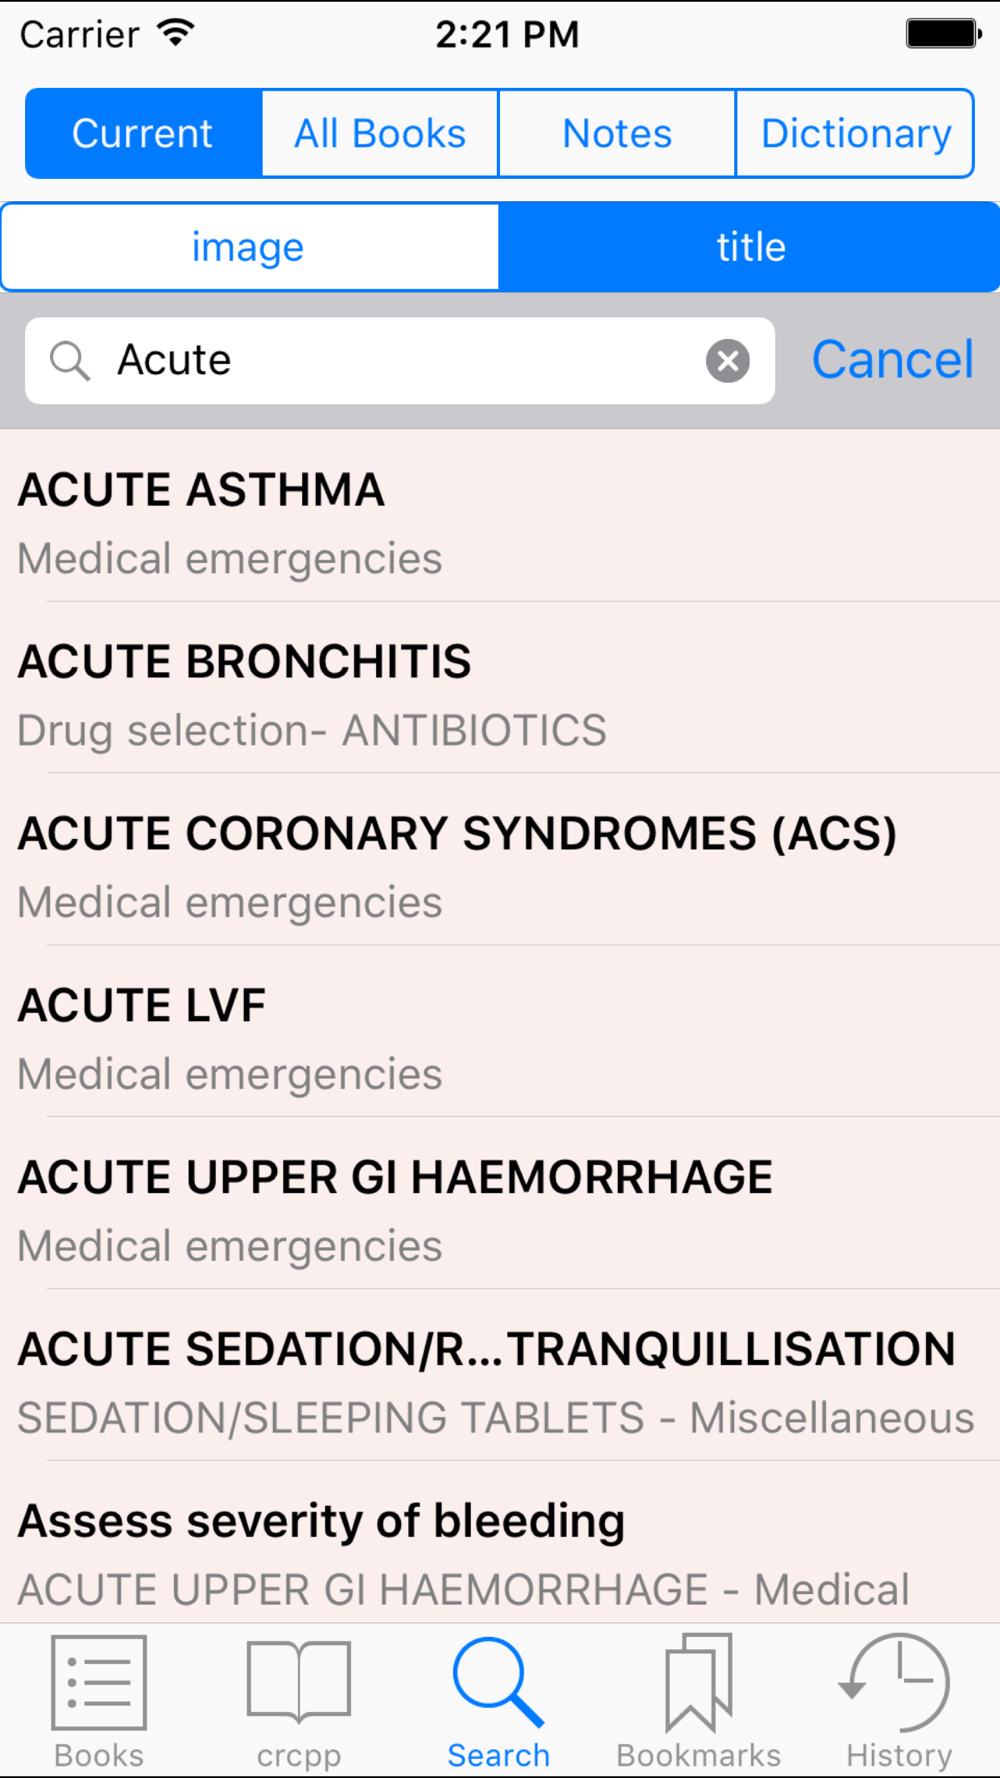The image size is (1000, 1778).
Task: Open the ACUTE LVF entry
Action: 500,1038
